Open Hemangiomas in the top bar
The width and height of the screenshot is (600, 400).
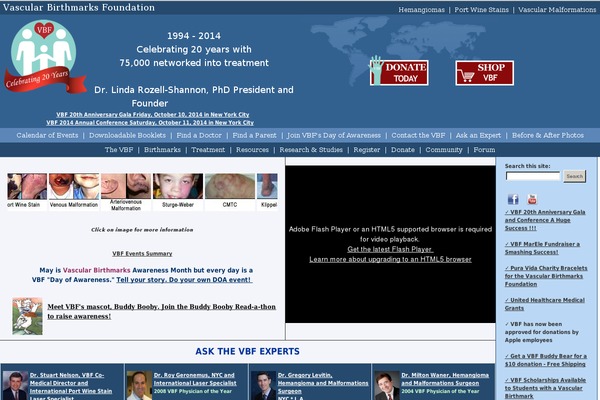(x=421, y=10)
